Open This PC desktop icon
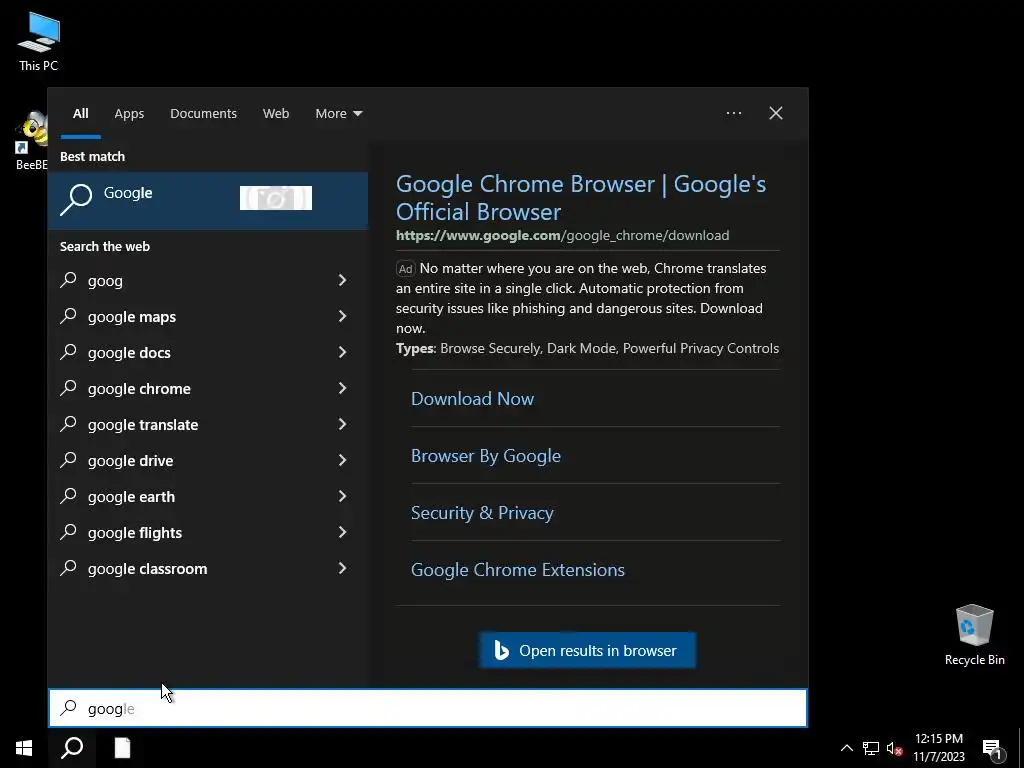Image resolution: width=1024 pixels, height=768 pixels. 39,42
